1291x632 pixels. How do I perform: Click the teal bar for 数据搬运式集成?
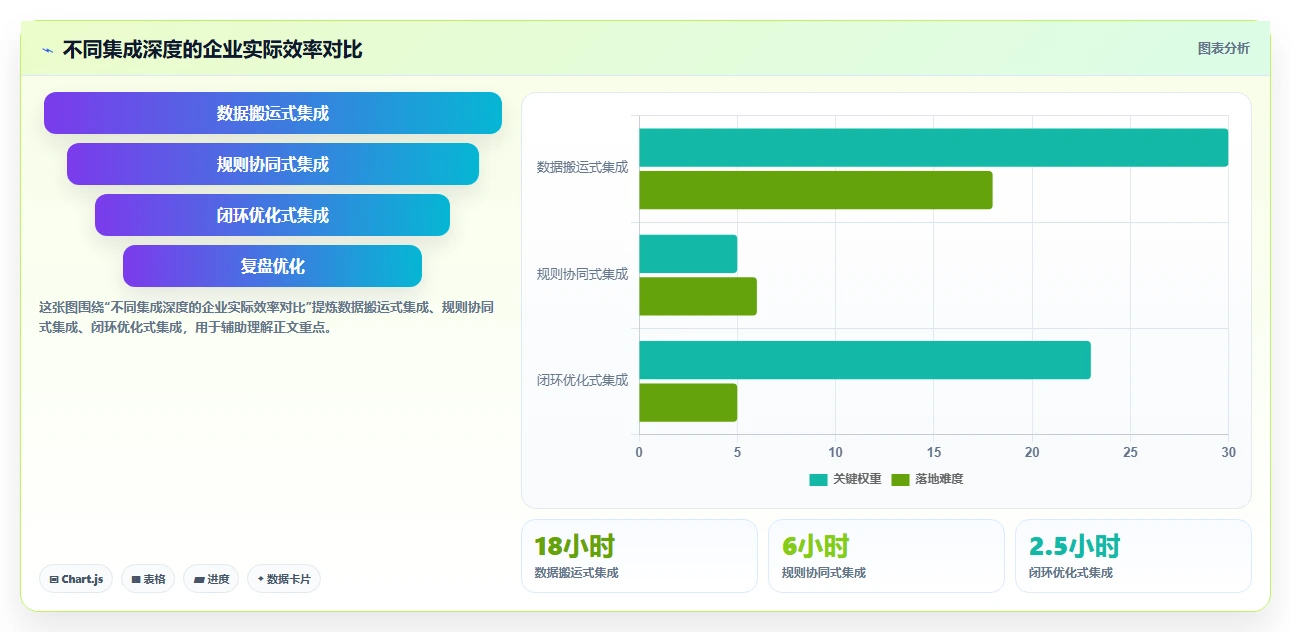click(933, 148)
